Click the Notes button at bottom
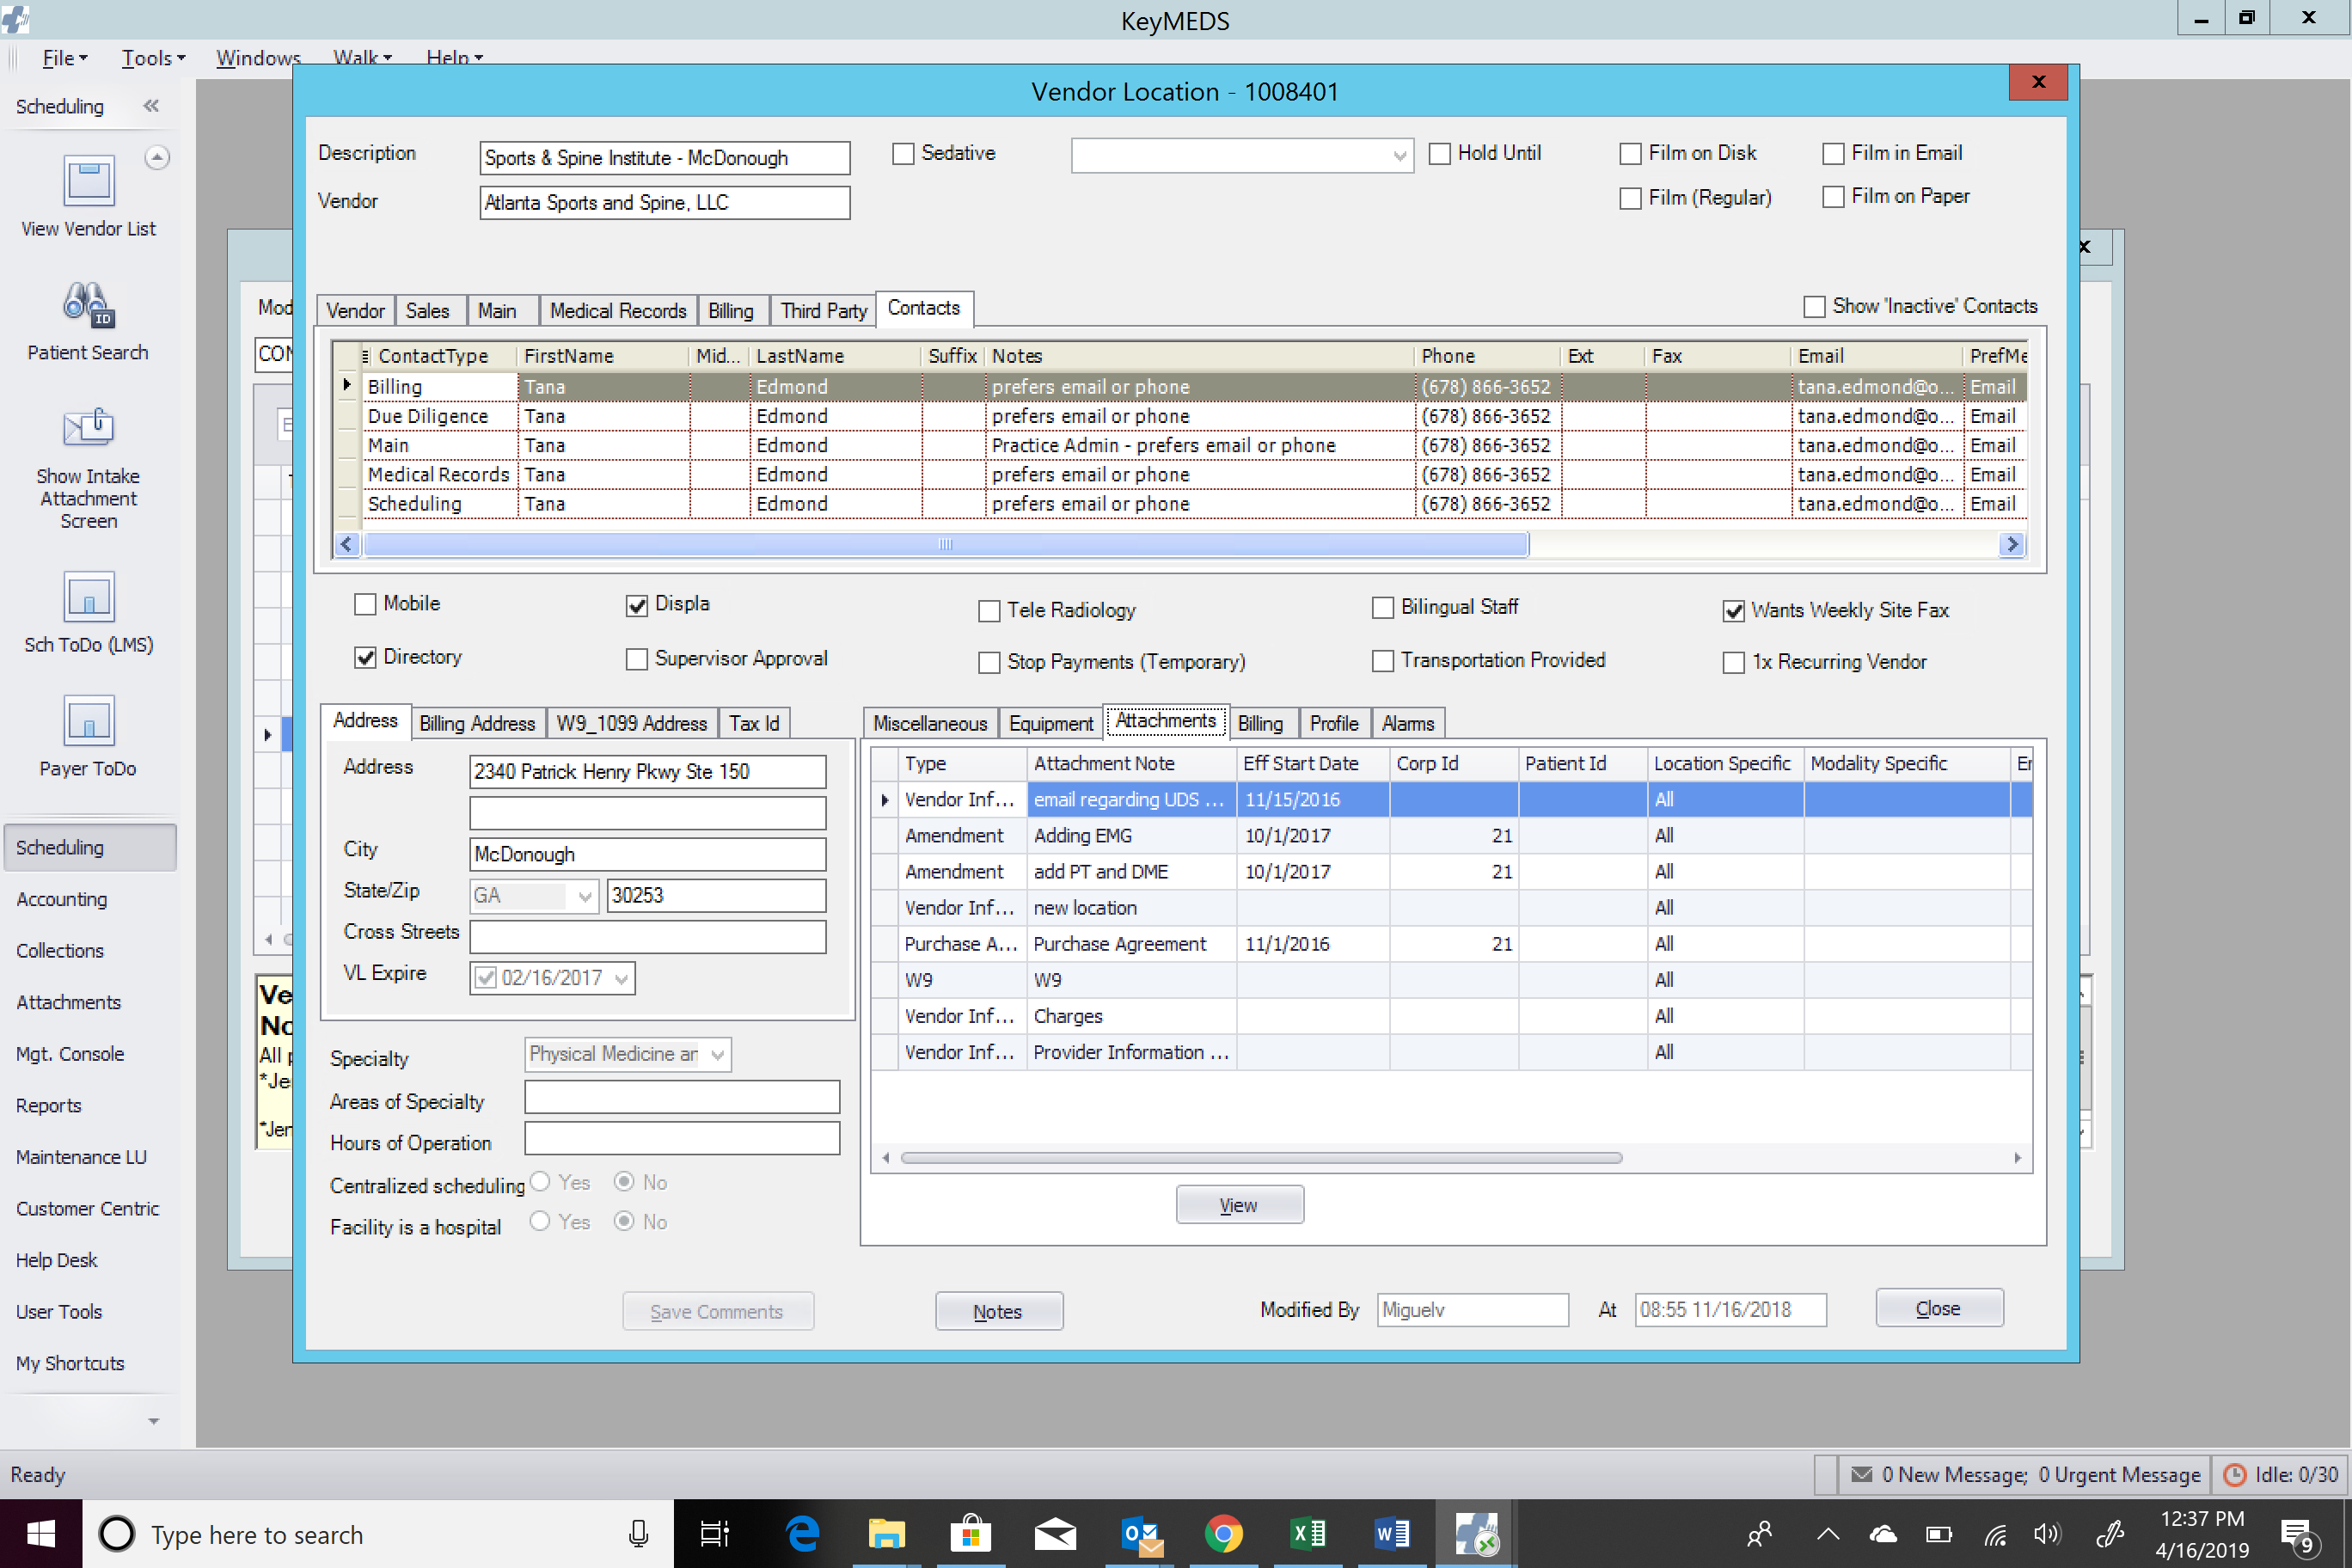This screenshot has height=1568, width=2352. click(997, 1309)
